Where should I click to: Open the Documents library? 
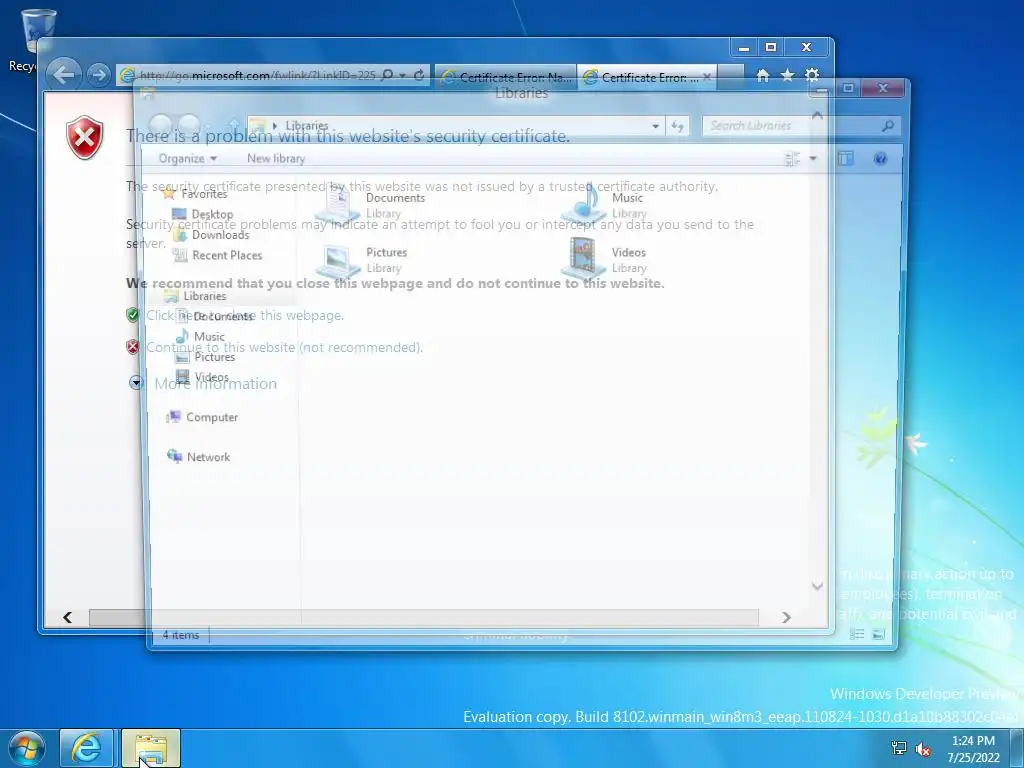point(371,204)
